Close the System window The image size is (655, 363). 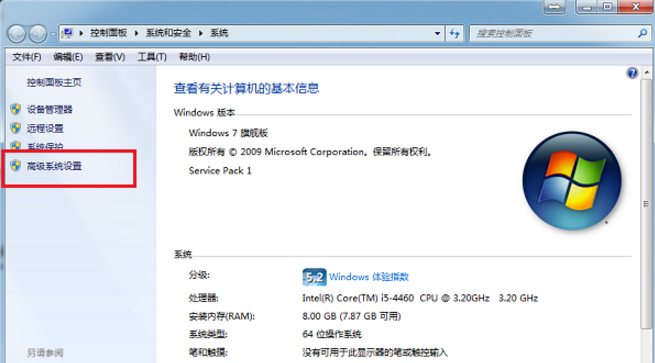click(x=635, y=7)
